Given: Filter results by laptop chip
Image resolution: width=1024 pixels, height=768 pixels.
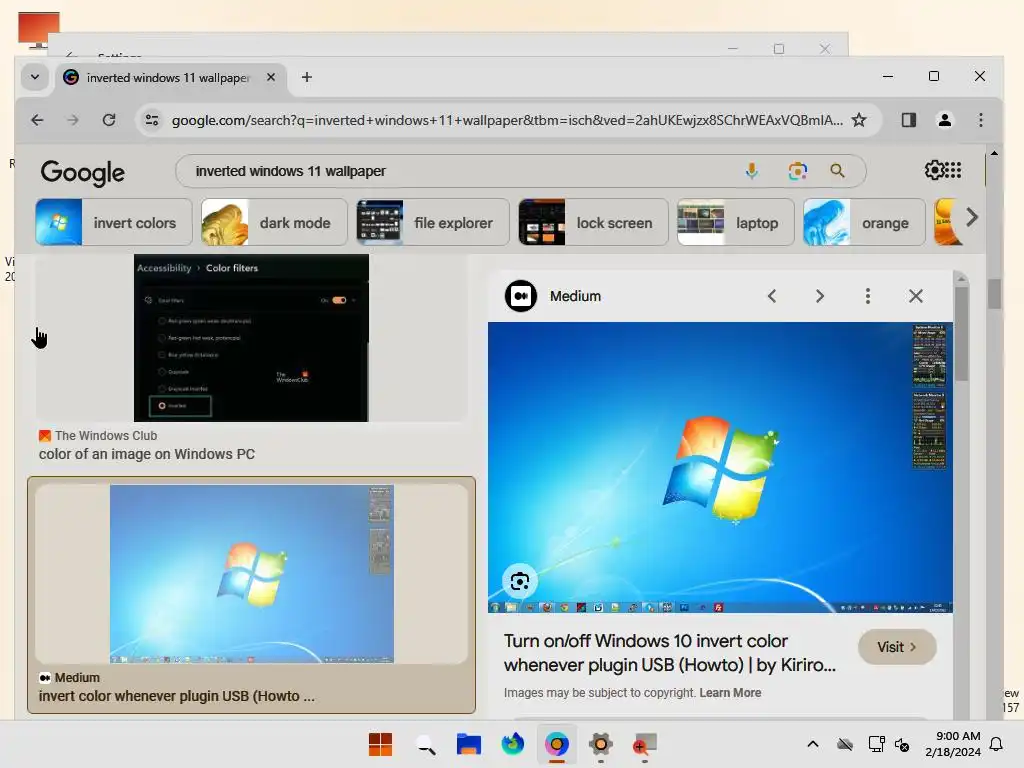Looking at the screenshot, I should (735, 223).
